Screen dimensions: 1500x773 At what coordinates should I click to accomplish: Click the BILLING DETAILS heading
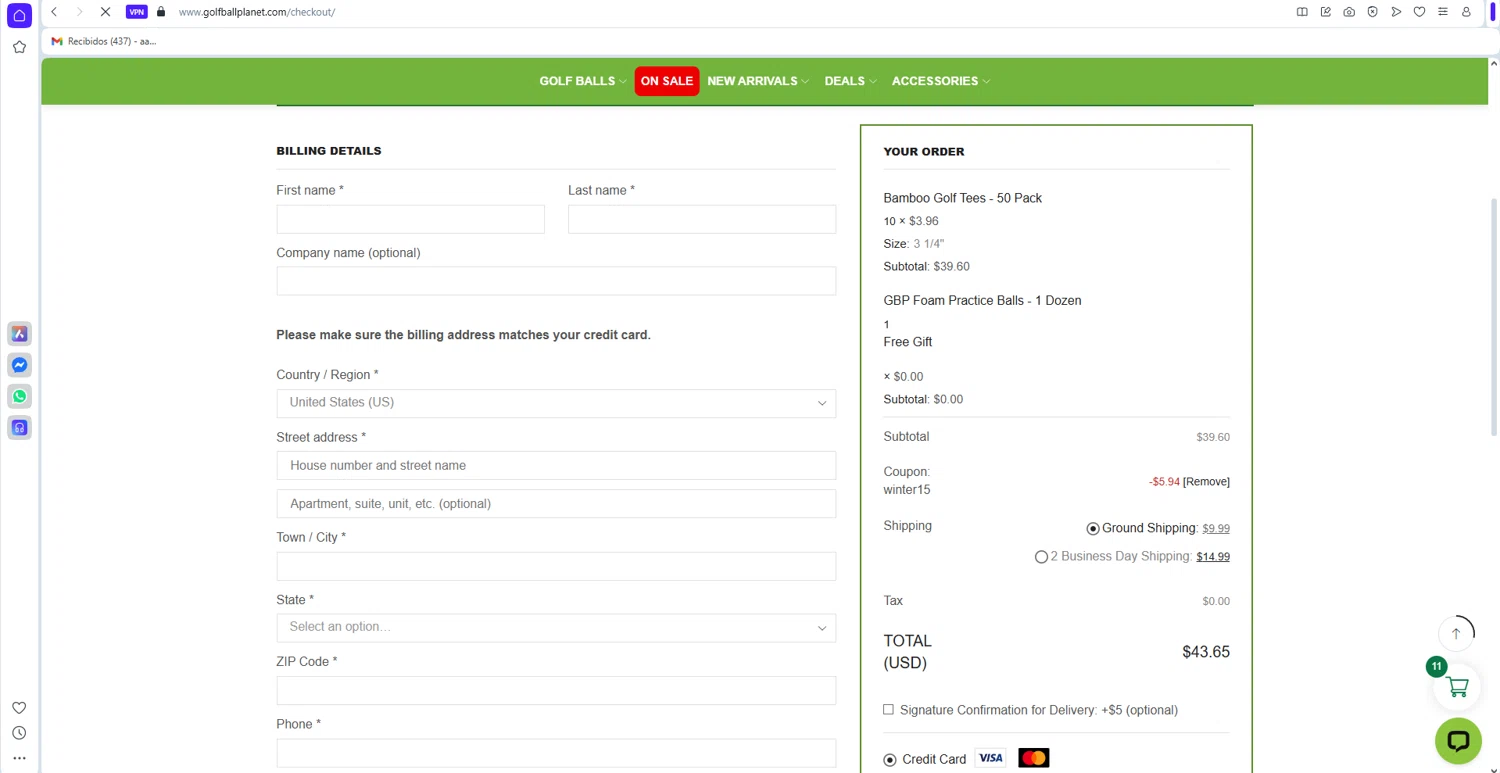pyautogui.click(x=329, y=151)
